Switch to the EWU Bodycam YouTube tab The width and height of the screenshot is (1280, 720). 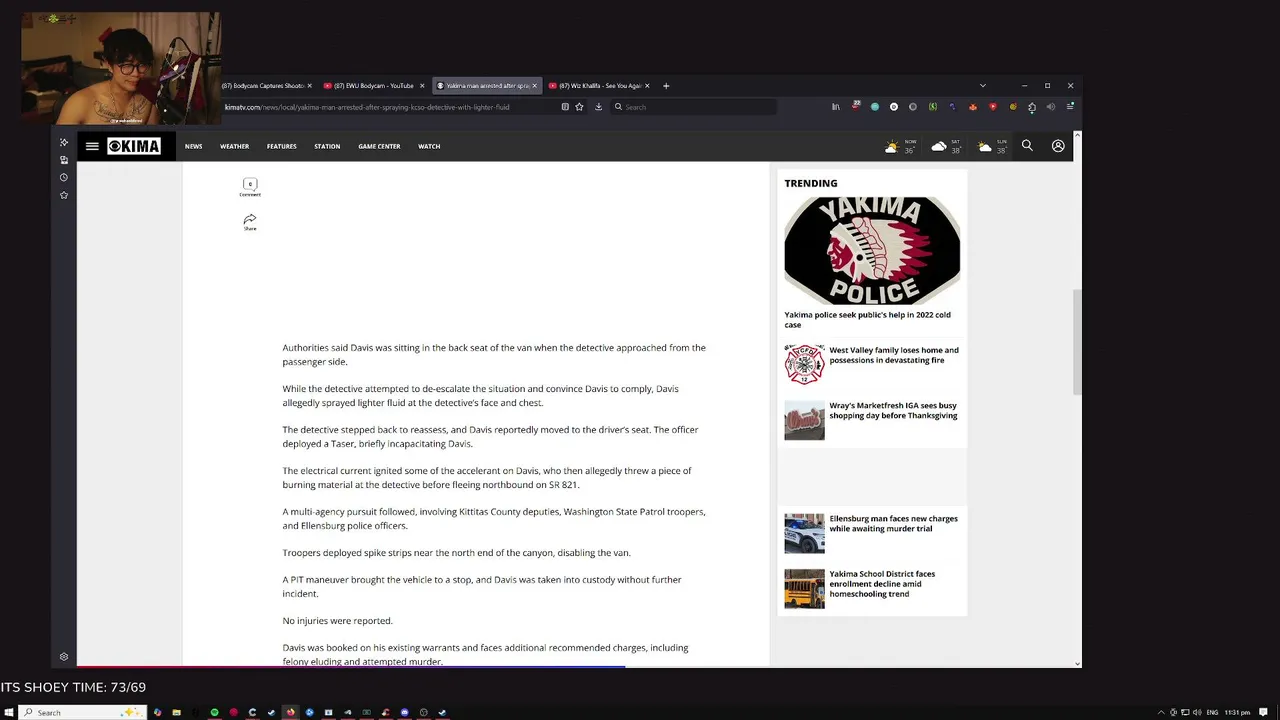(x=374, y=86)
